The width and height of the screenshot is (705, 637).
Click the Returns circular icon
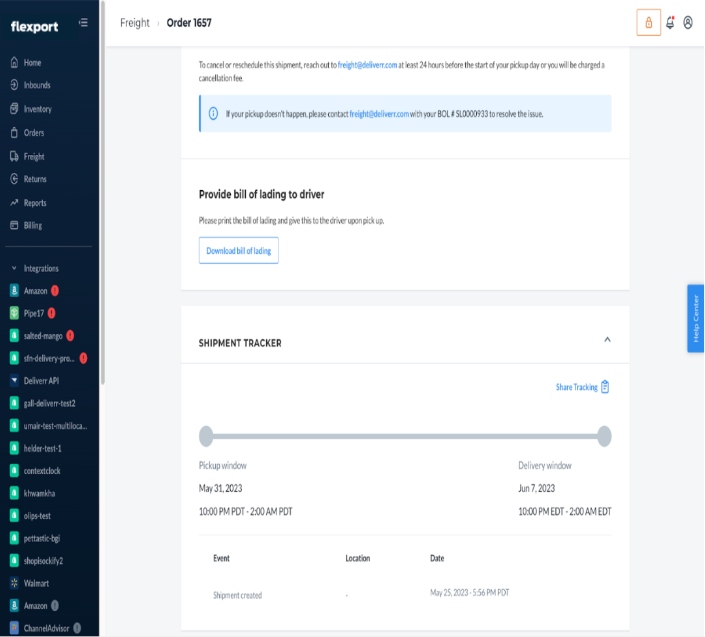pos(14,178)
